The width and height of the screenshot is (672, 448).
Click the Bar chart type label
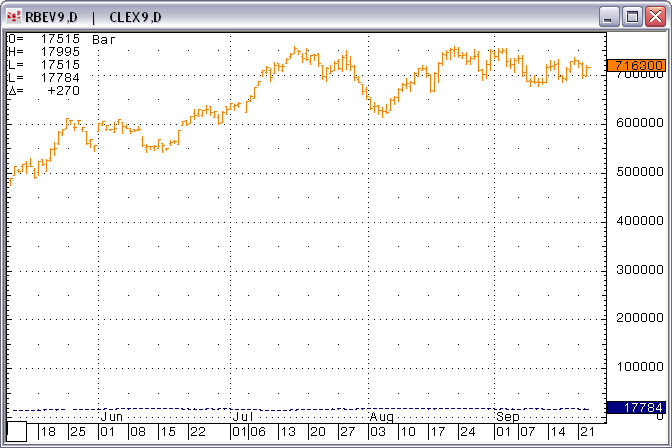pyautogui.click(x=103, y=39)
